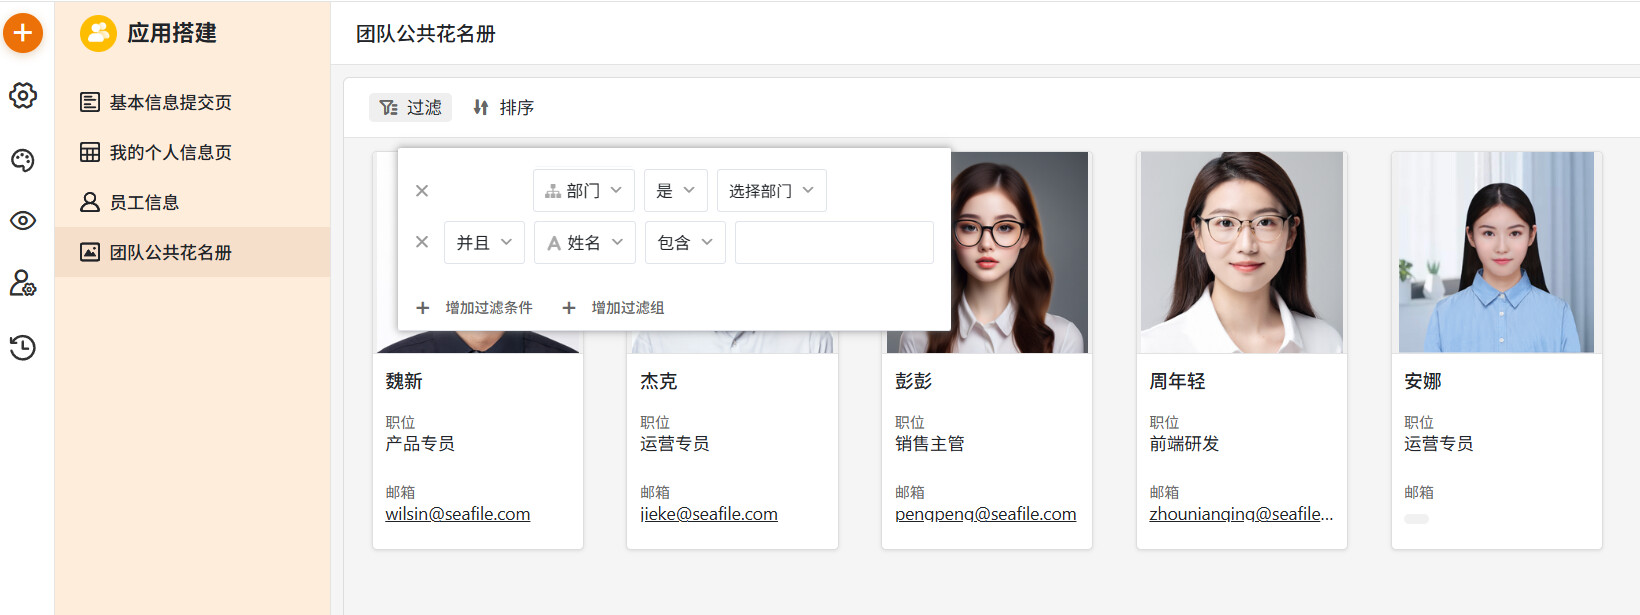Click 增加过滤条件 to add a filter
The image size is (1640, 615).
tap(475, 308)
